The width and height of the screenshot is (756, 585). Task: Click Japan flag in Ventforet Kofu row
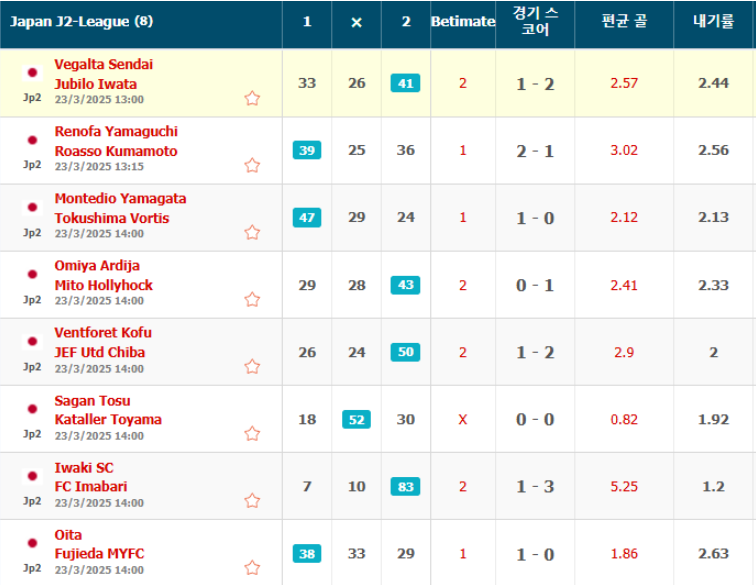coord(32,341)
